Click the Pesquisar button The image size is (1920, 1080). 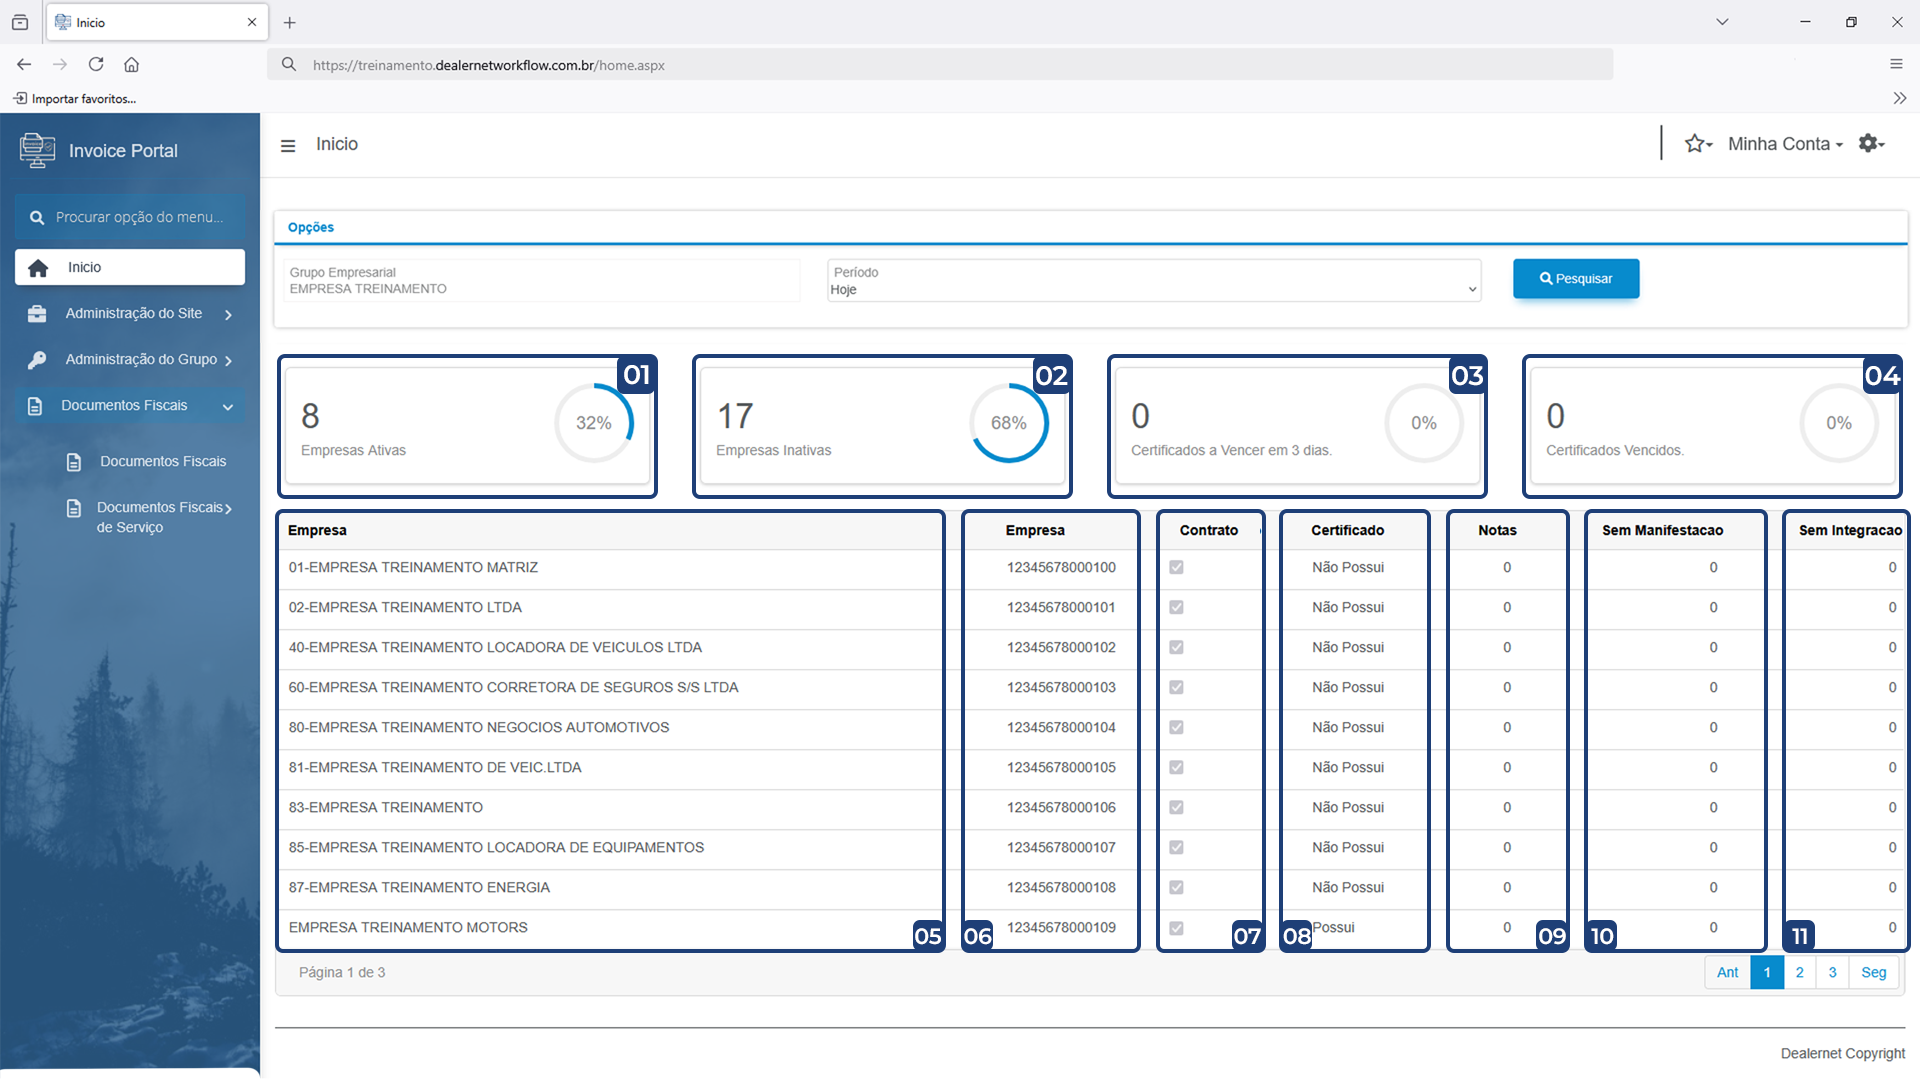[x=1576, y=279]
